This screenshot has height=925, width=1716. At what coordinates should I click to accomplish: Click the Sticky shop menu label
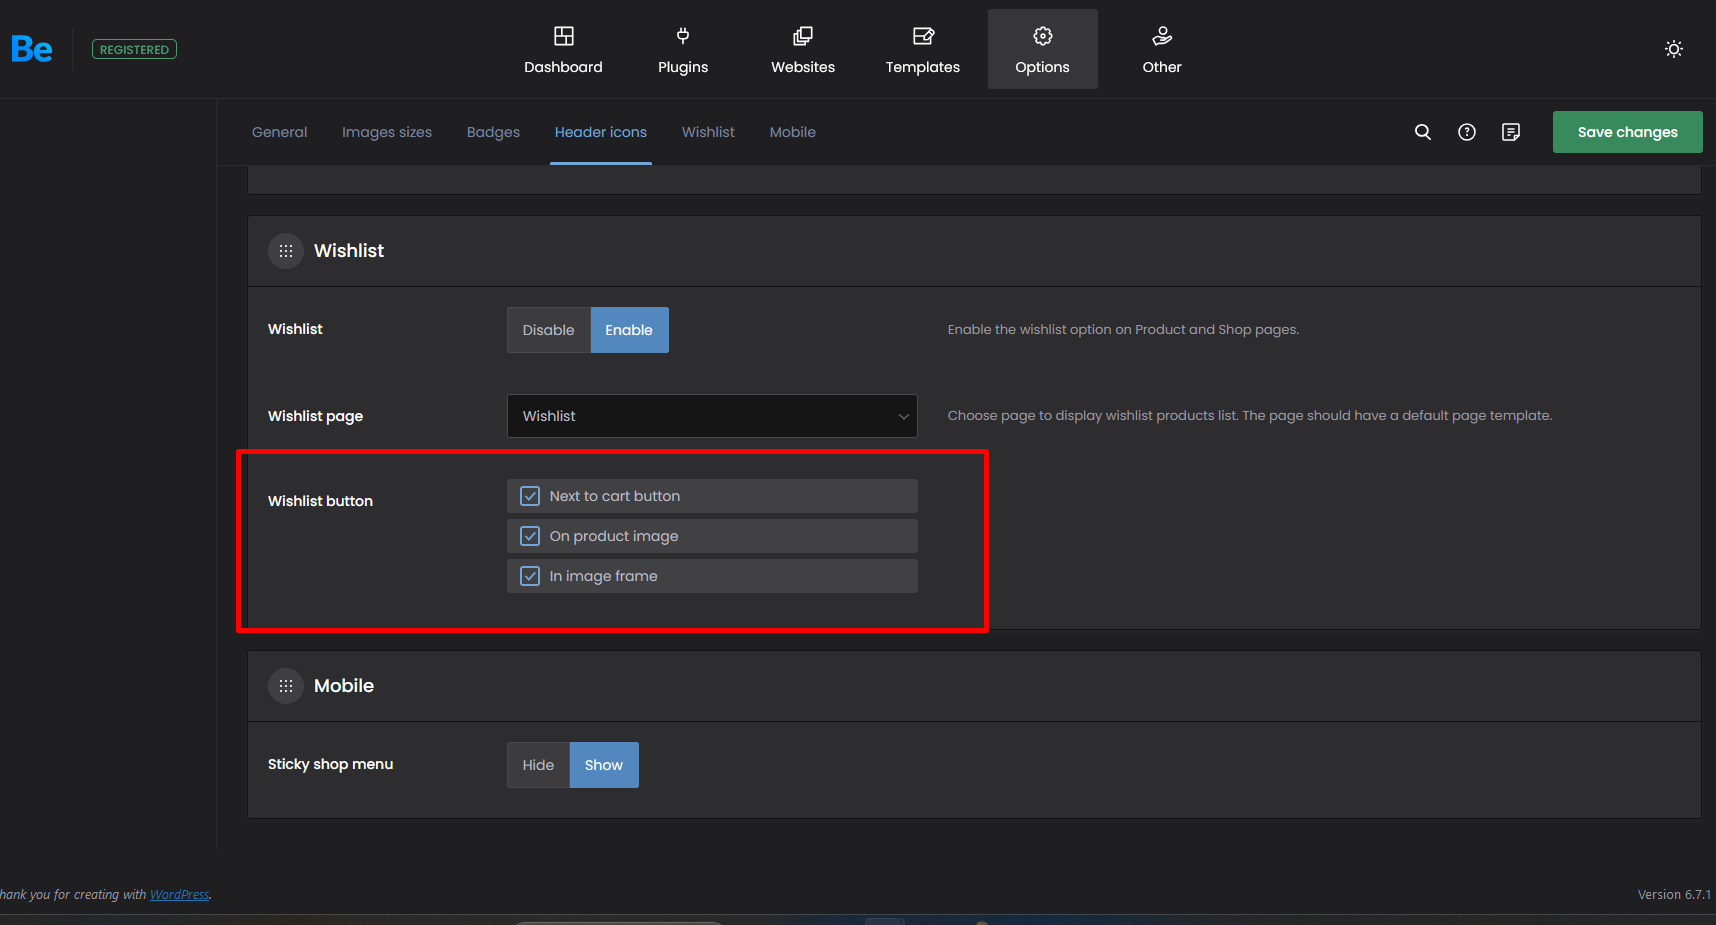tap(330, 764)
